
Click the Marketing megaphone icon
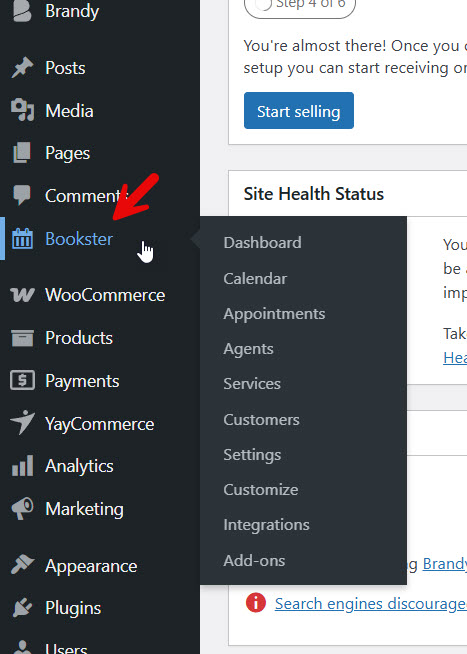(x=22, y=508)
